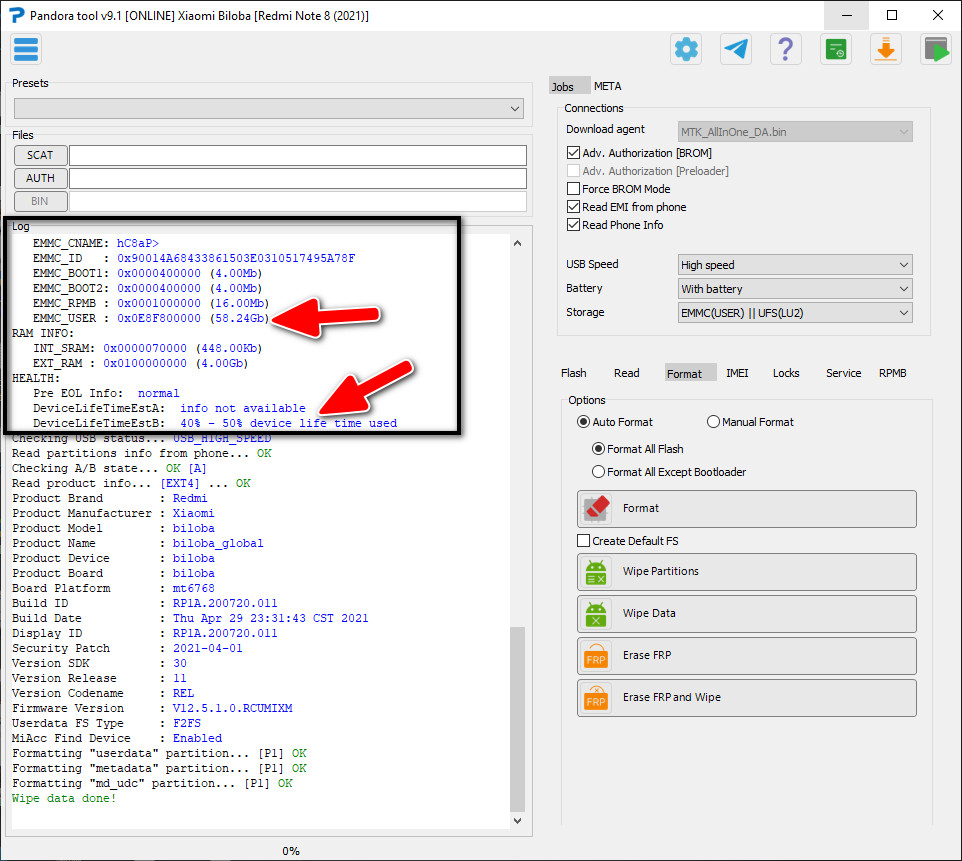This screenshot has height=861, width=962.
Task: Select Format All Except Bootloader option
Action: click(x=598, y=472)
